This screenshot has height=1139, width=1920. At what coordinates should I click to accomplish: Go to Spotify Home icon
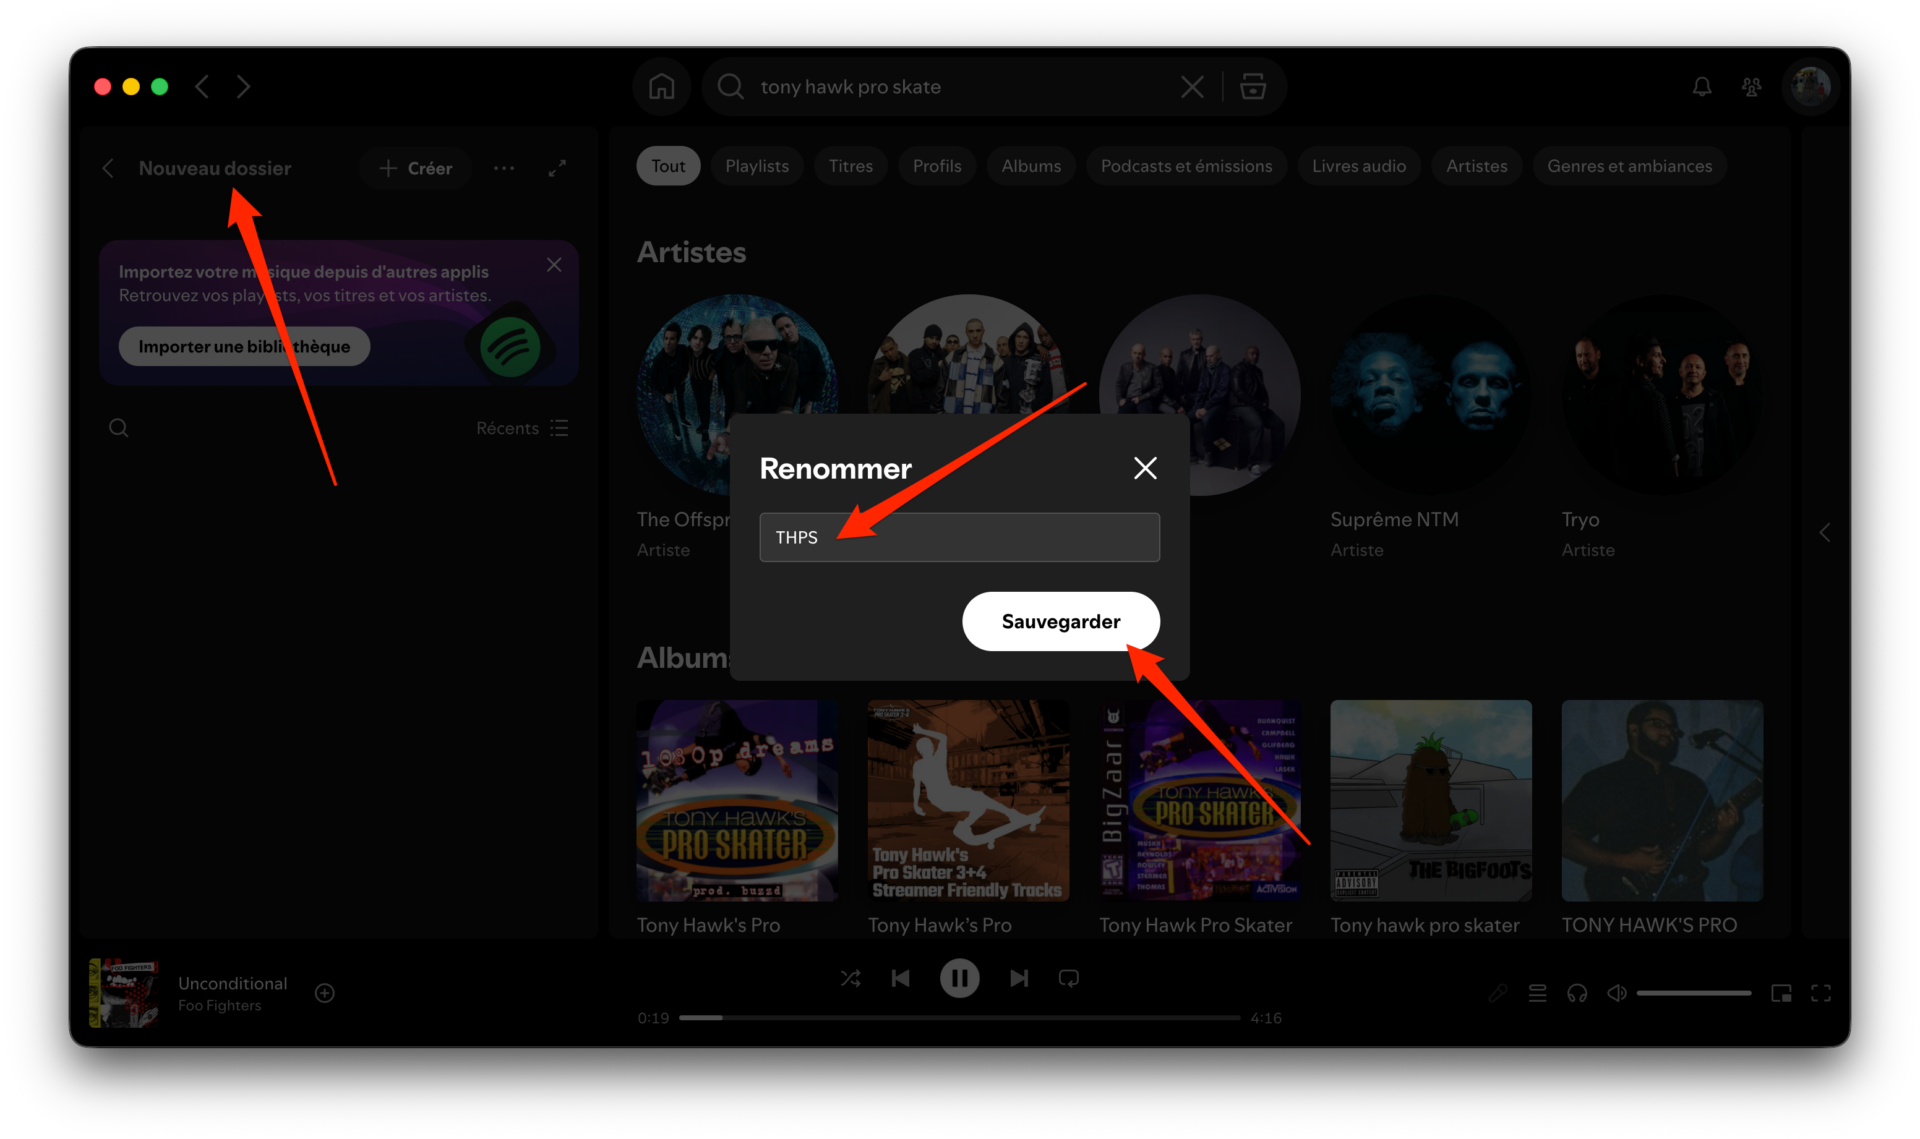[x=661, y=87]
